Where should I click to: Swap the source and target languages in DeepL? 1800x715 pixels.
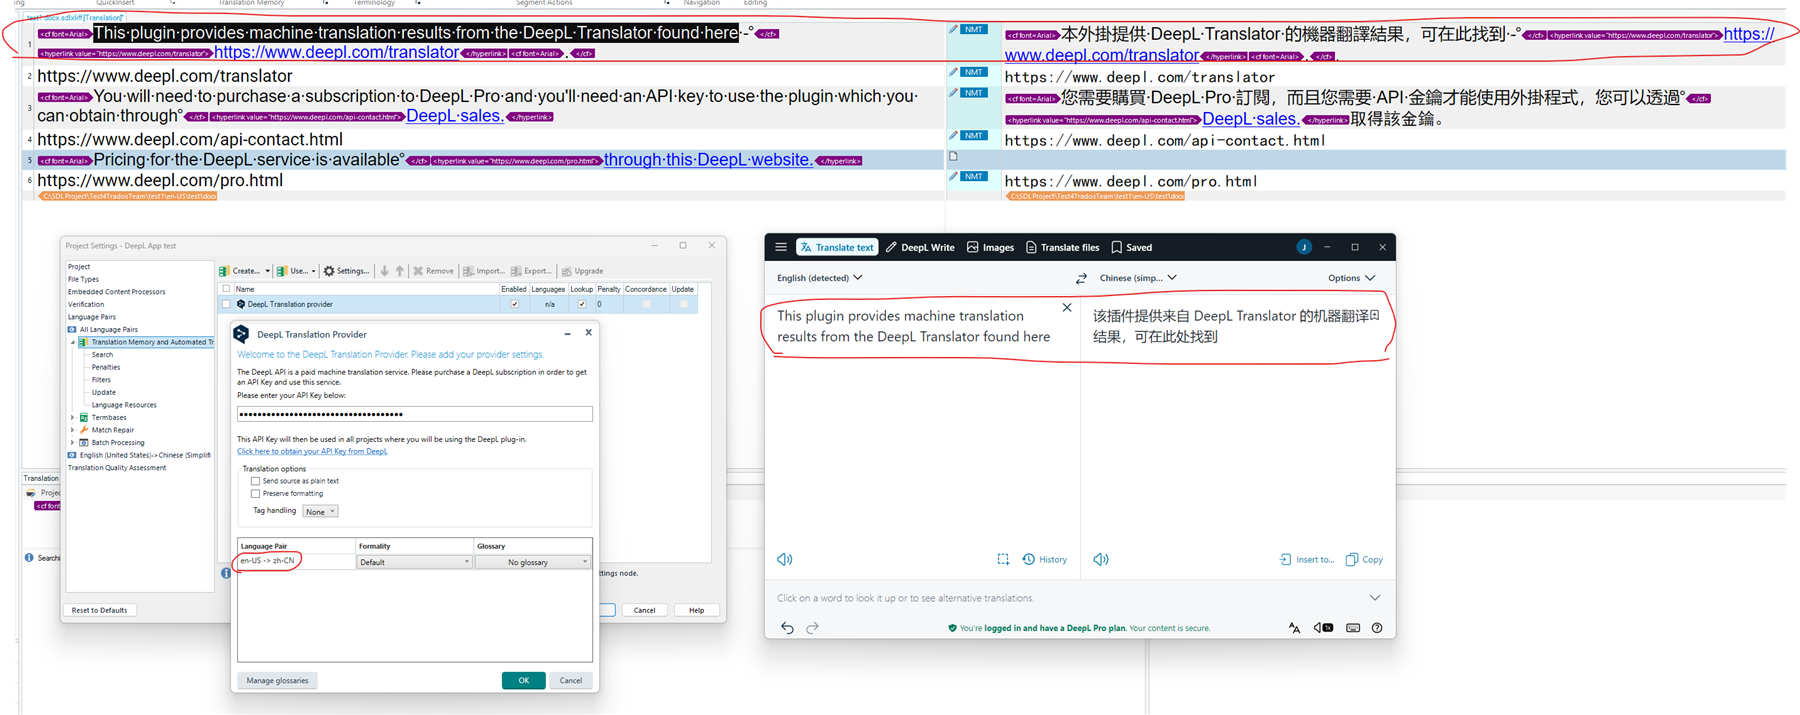(x=1080, y=279)
